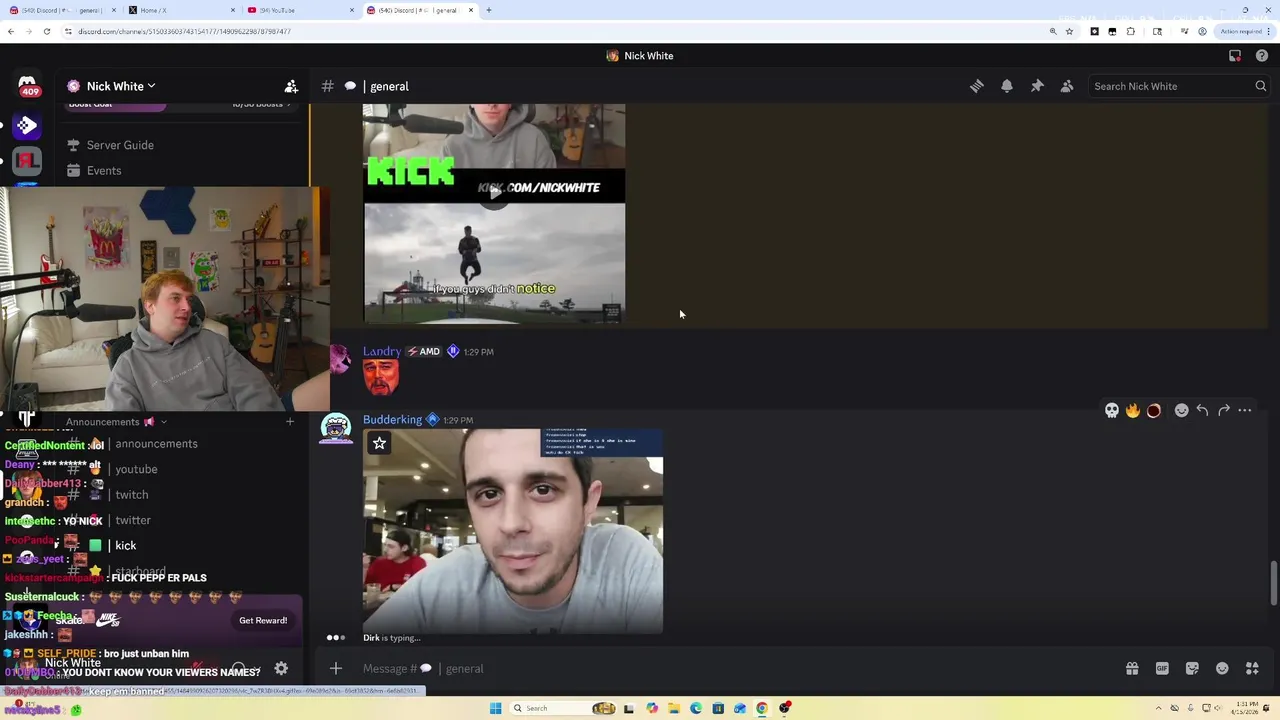
Task: Open the gift Nitro icon
Action: pos(1132,668)
